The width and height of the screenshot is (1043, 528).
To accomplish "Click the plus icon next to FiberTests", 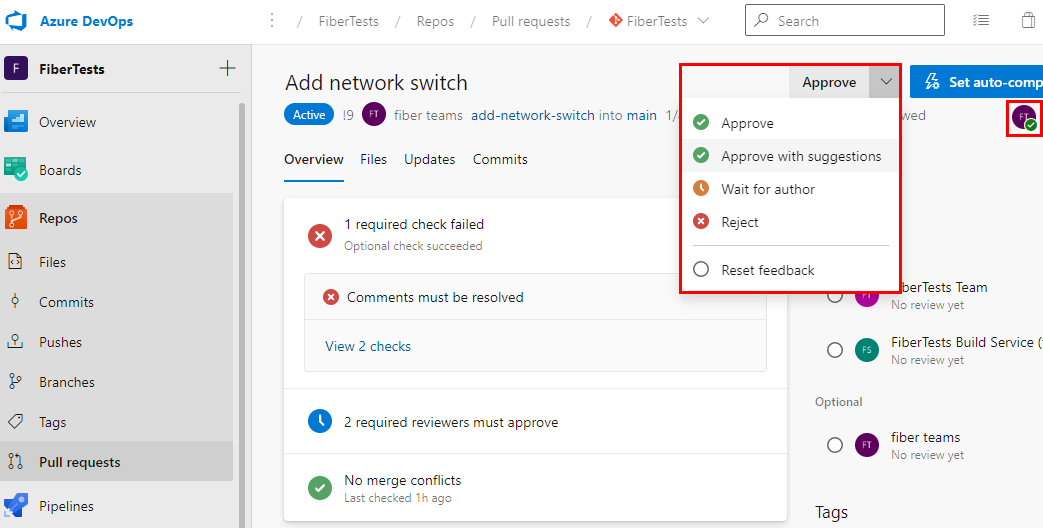I will click(227, 68).
